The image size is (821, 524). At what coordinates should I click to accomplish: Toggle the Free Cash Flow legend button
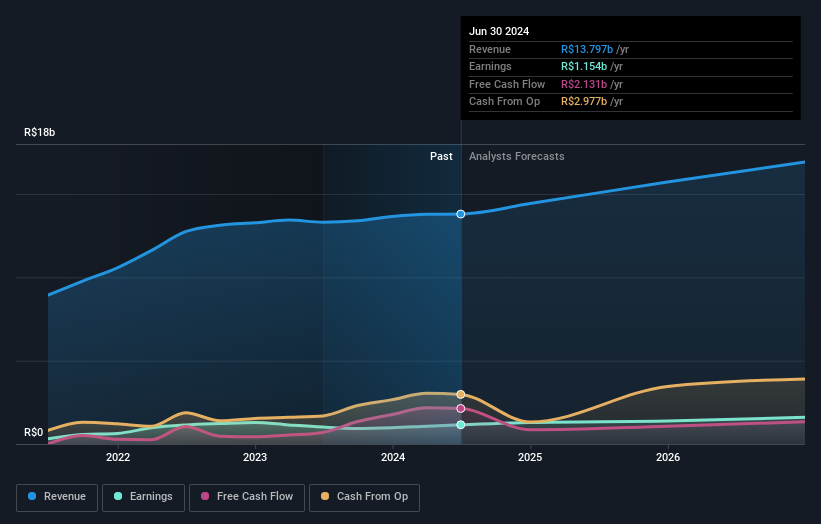pos(247,497)
